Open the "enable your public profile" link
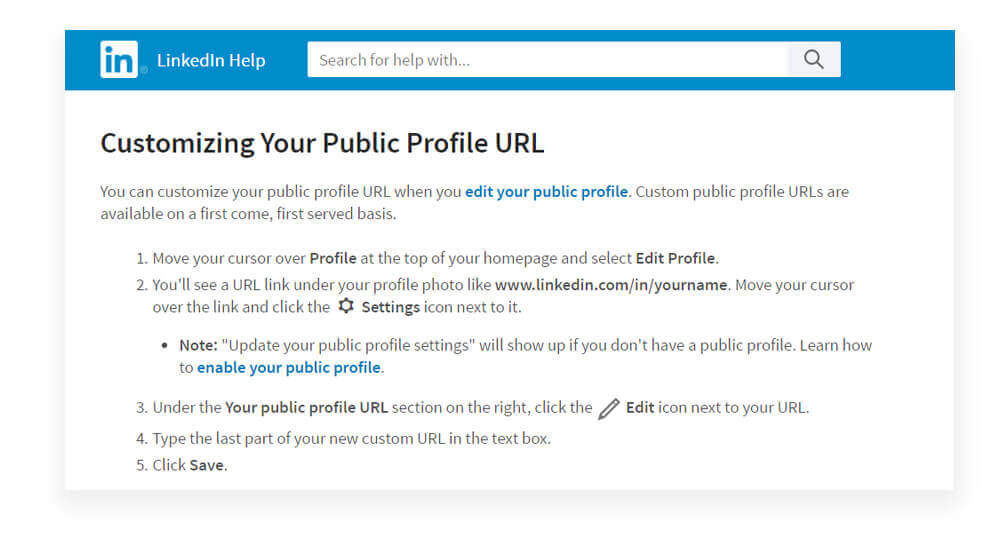 point(288,367)
